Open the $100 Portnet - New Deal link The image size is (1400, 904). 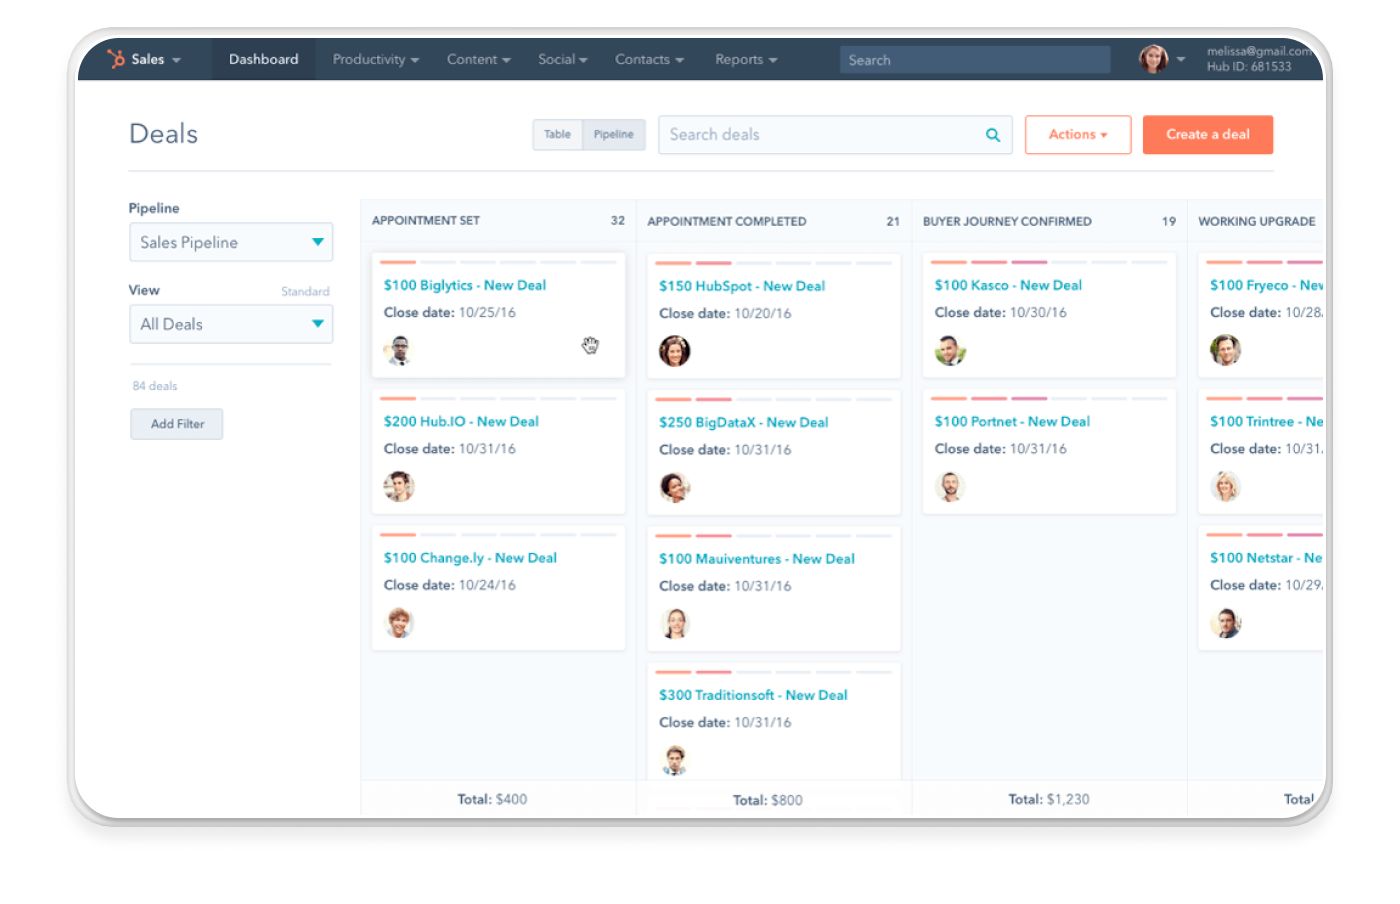click(x=1012, y=421)
